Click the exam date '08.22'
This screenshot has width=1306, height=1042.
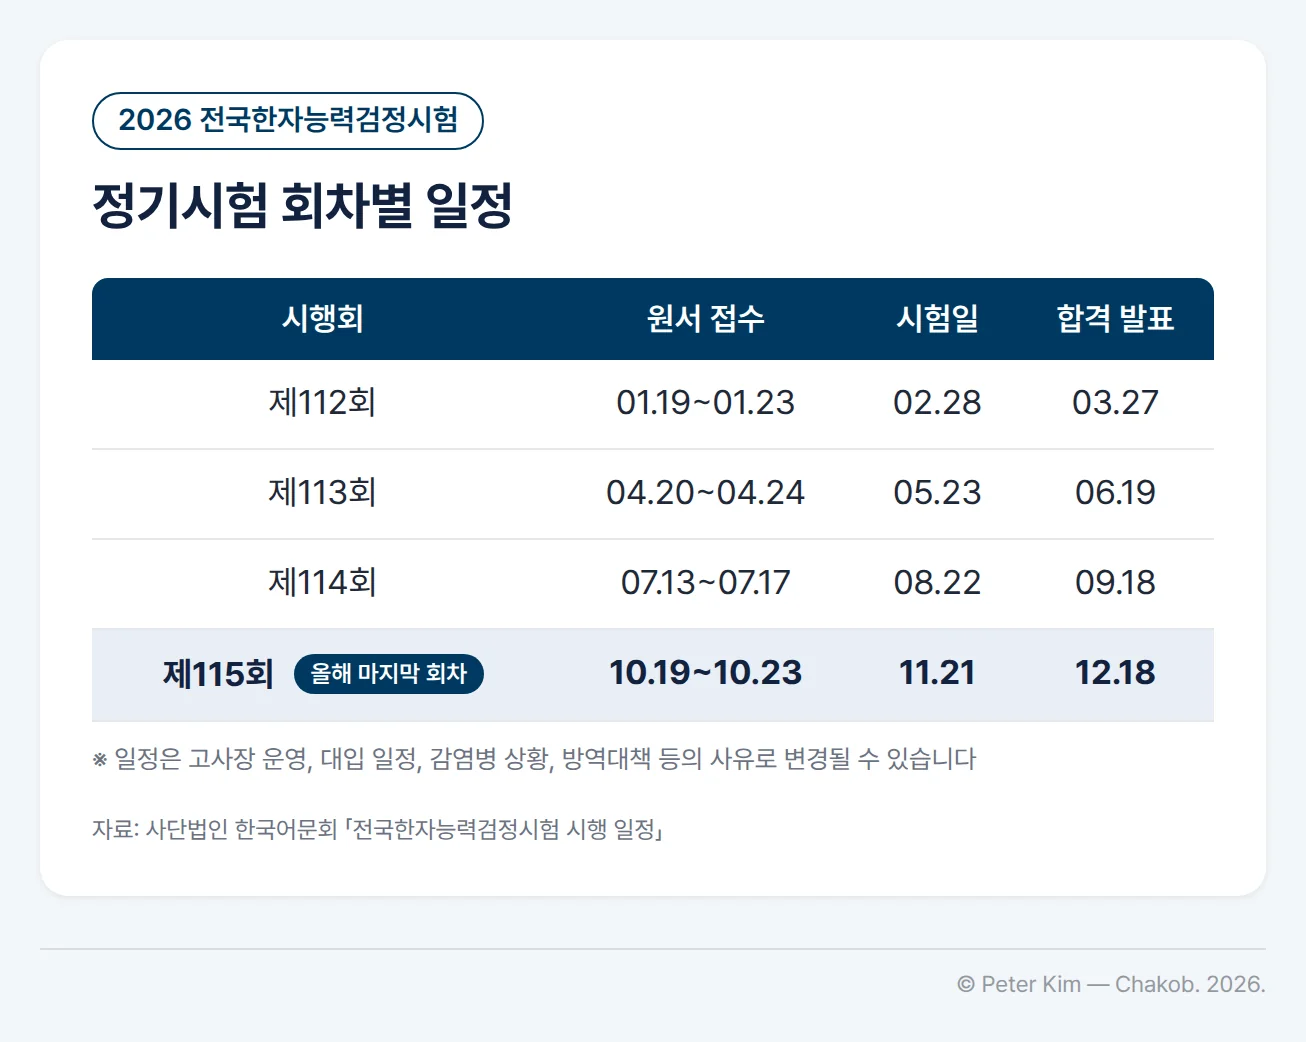pyautogui.click(x=937, y=583)
